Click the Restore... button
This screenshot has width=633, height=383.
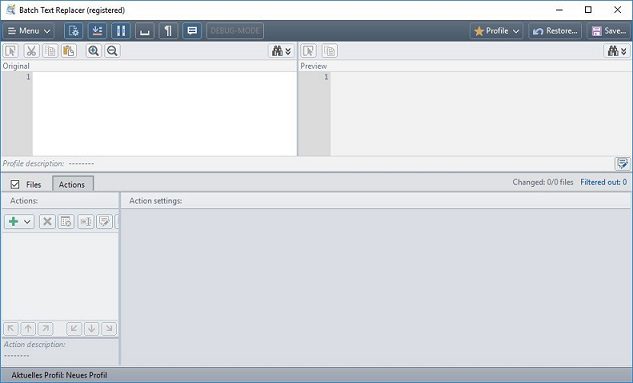point(555,31)
